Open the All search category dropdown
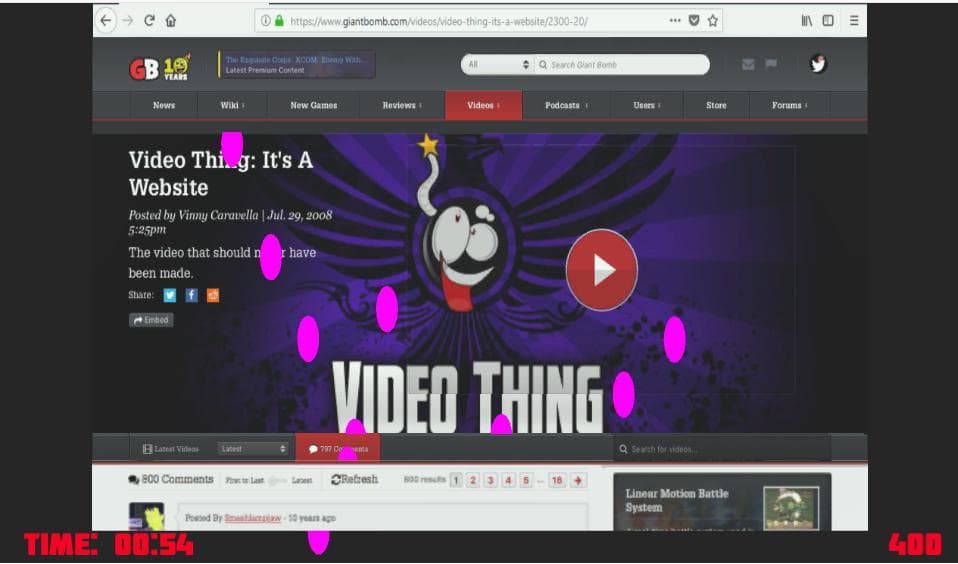958x564 pixels. coord(498,64)
